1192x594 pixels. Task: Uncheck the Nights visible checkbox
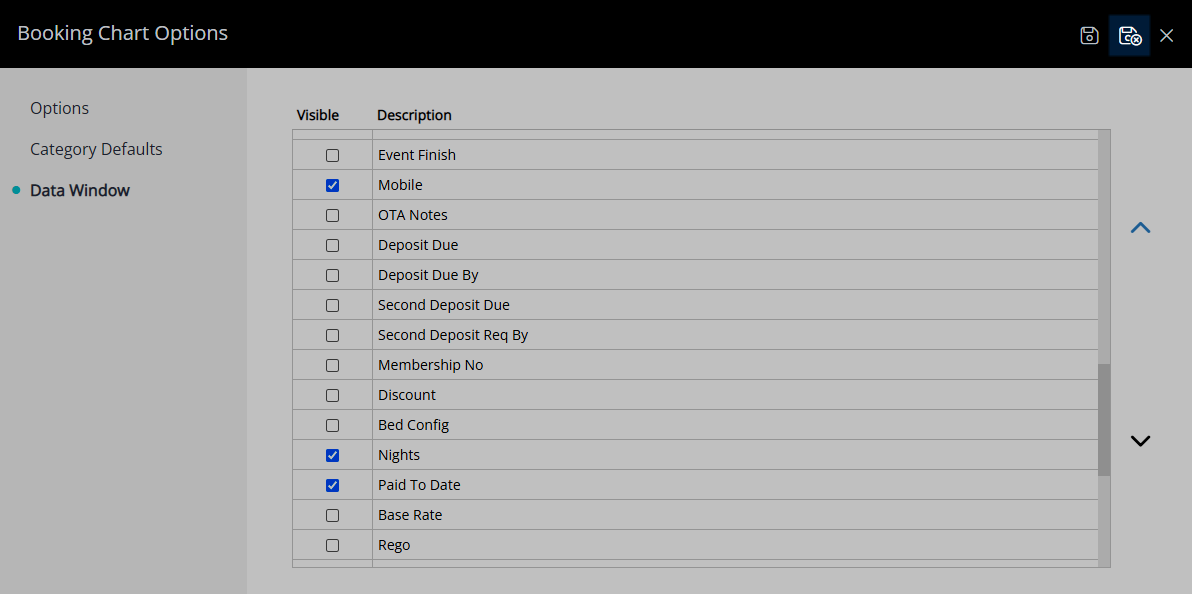pos(332,456)
